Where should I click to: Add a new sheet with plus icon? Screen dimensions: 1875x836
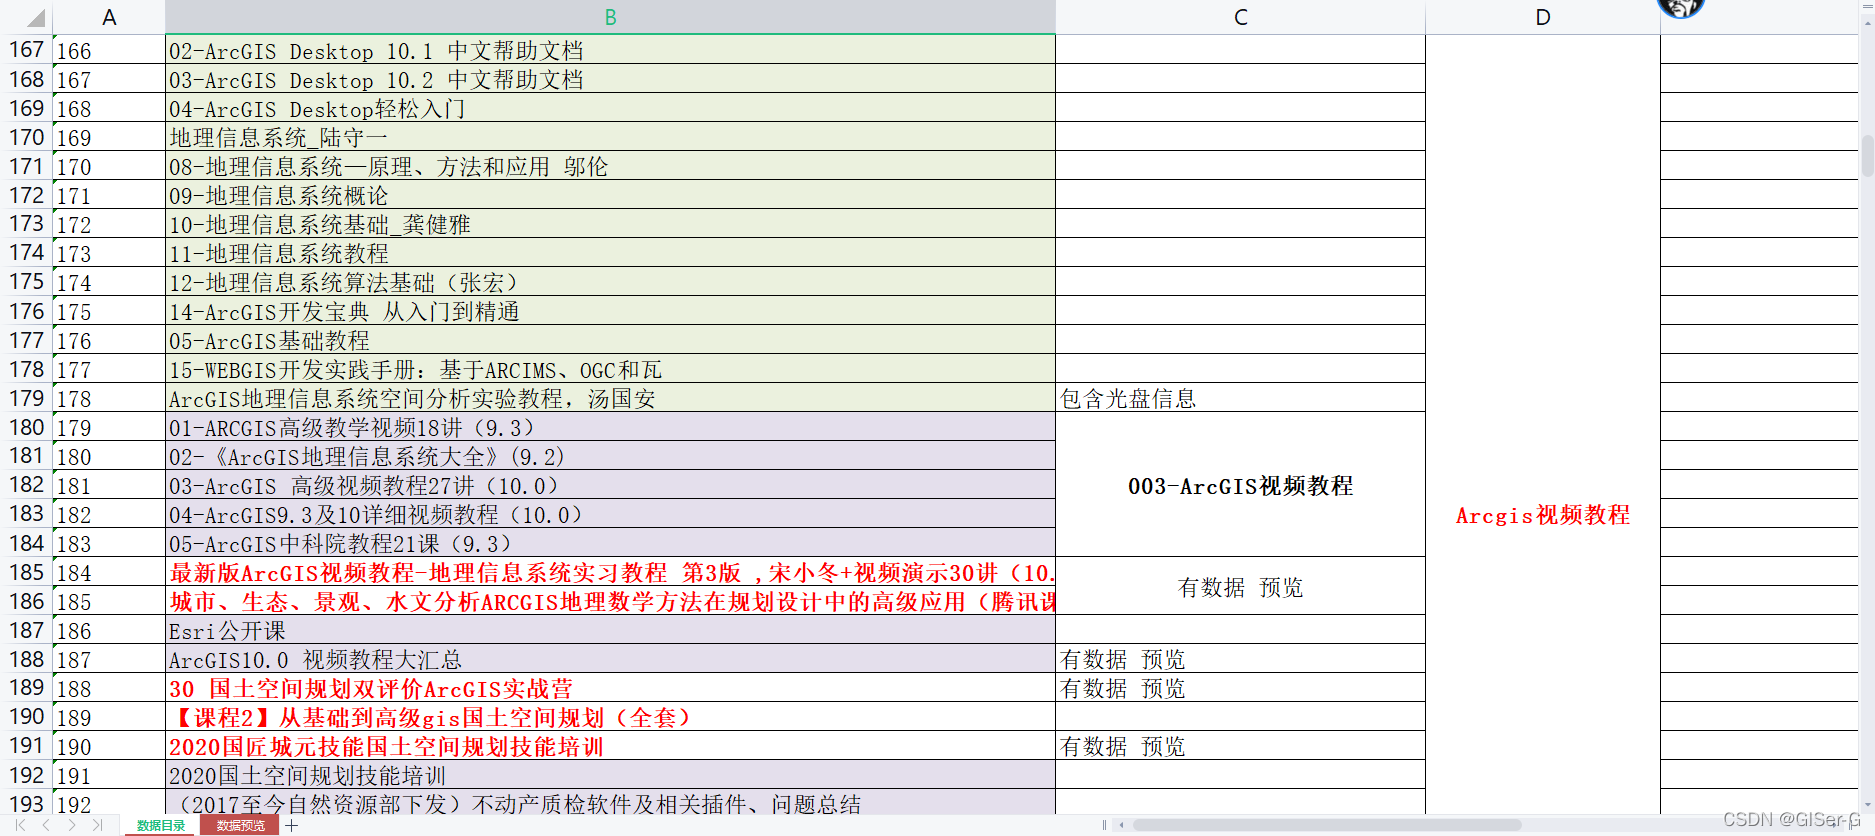tap(292, 825)
